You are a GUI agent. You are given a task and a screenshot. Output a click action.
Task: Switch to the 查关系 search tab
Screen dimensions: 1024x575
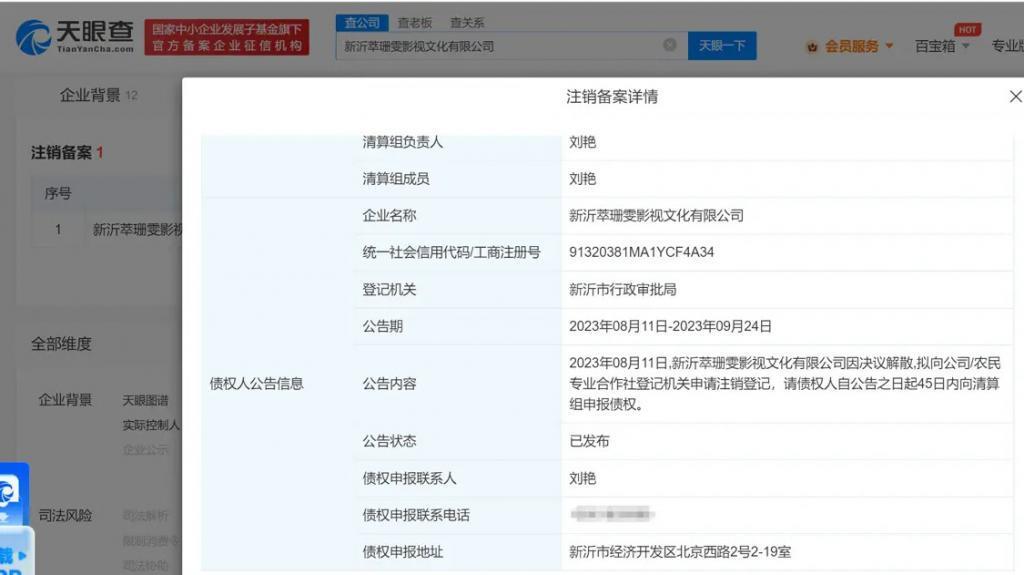click(x=467, y=23)
